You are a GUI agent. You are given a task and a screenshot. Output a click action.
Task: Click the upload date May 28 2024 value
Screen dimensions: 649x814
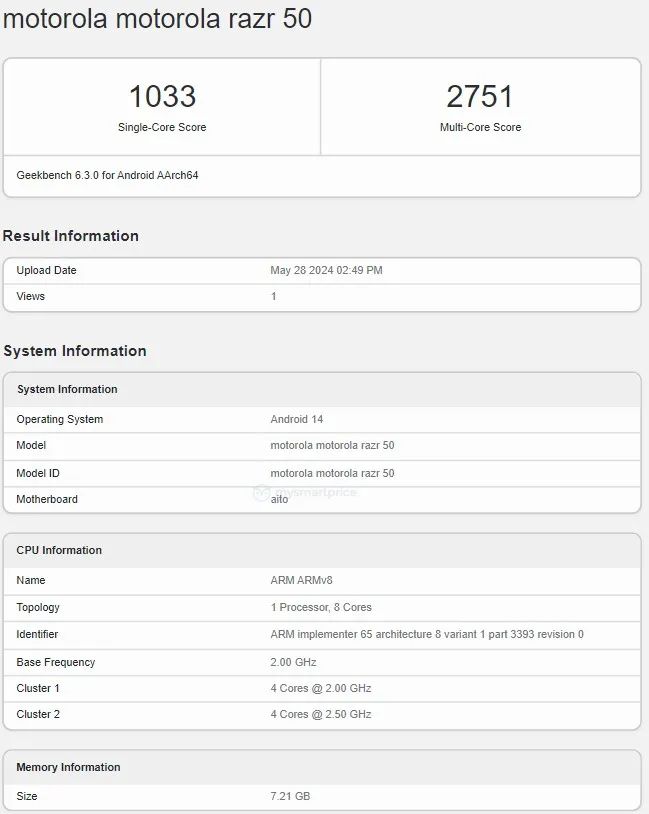coord(326,270)
